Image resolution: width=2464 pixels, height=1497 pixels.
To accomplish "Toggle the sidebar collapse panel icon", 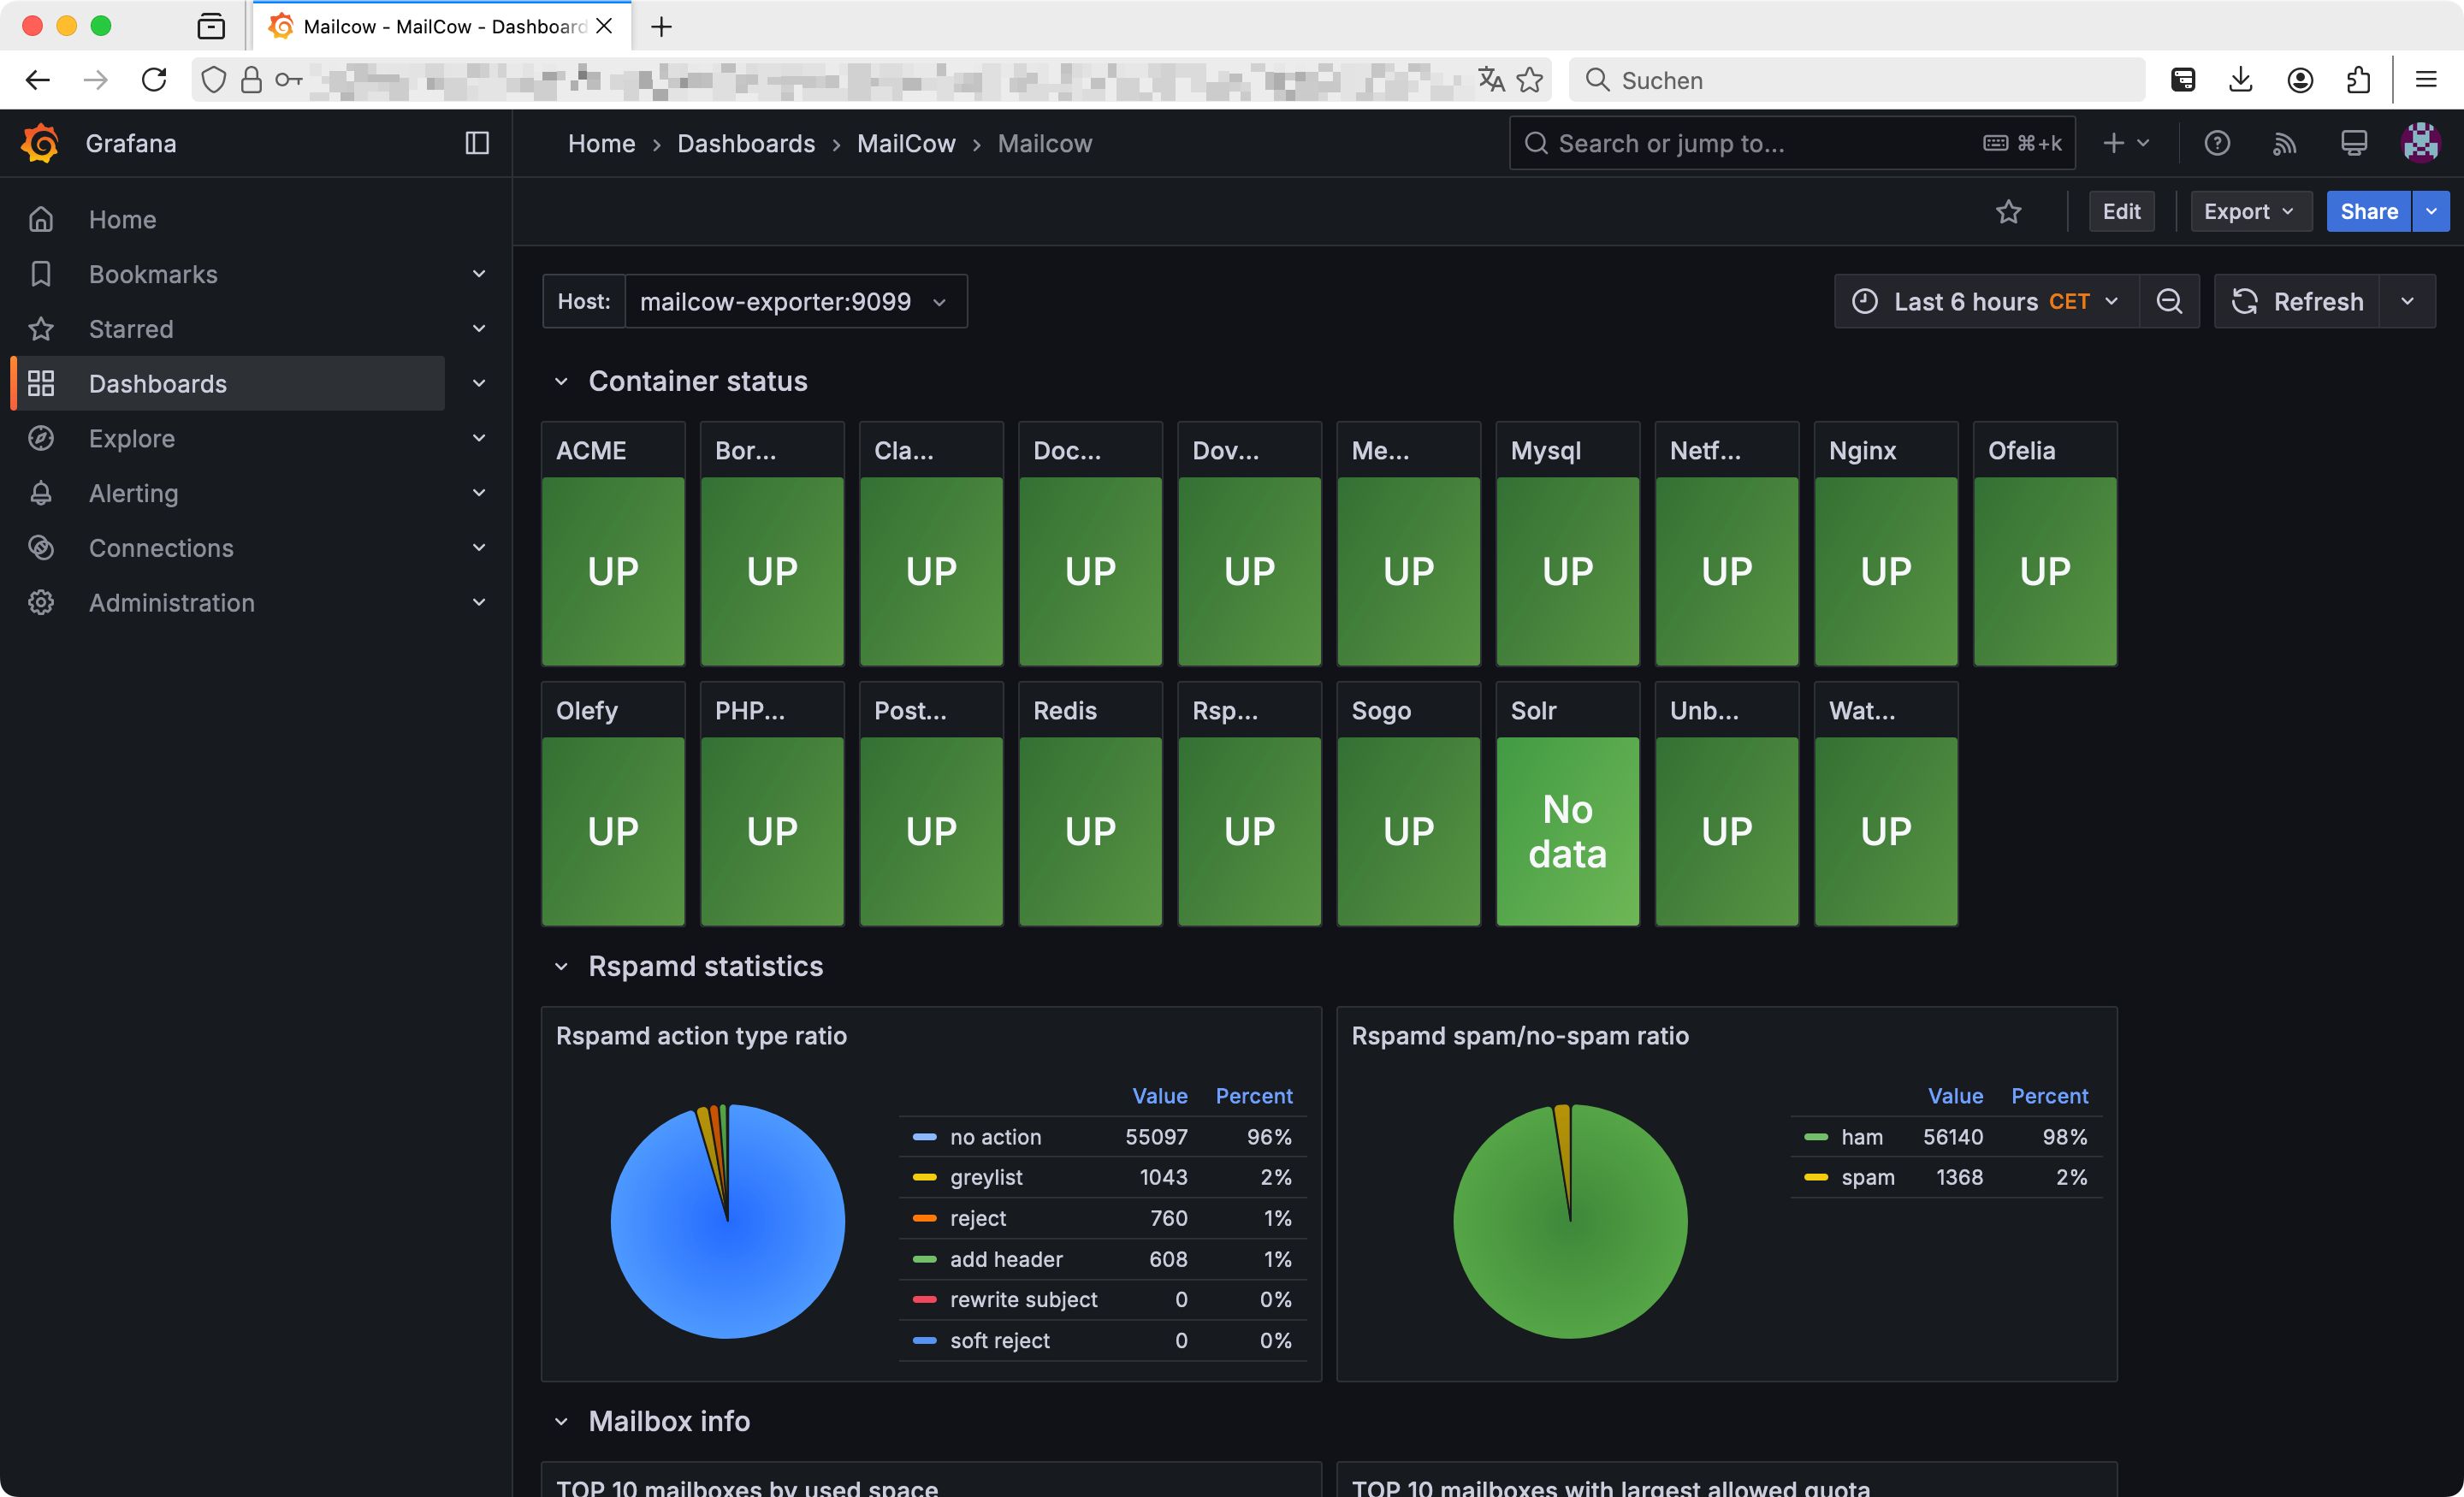I will [x=477, y=143].
